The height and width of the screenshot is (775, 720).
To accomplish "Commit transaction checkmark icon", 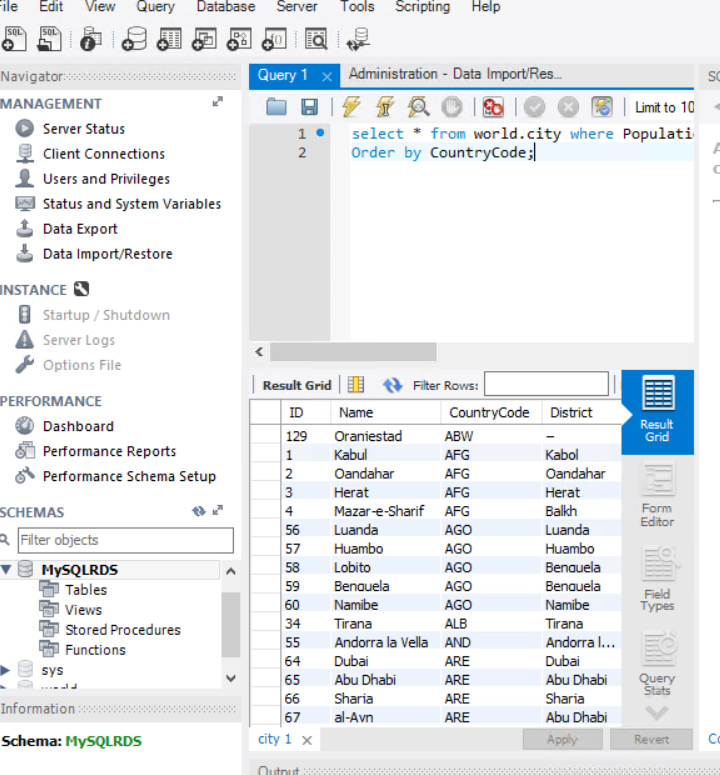I will tap(534, 107).
